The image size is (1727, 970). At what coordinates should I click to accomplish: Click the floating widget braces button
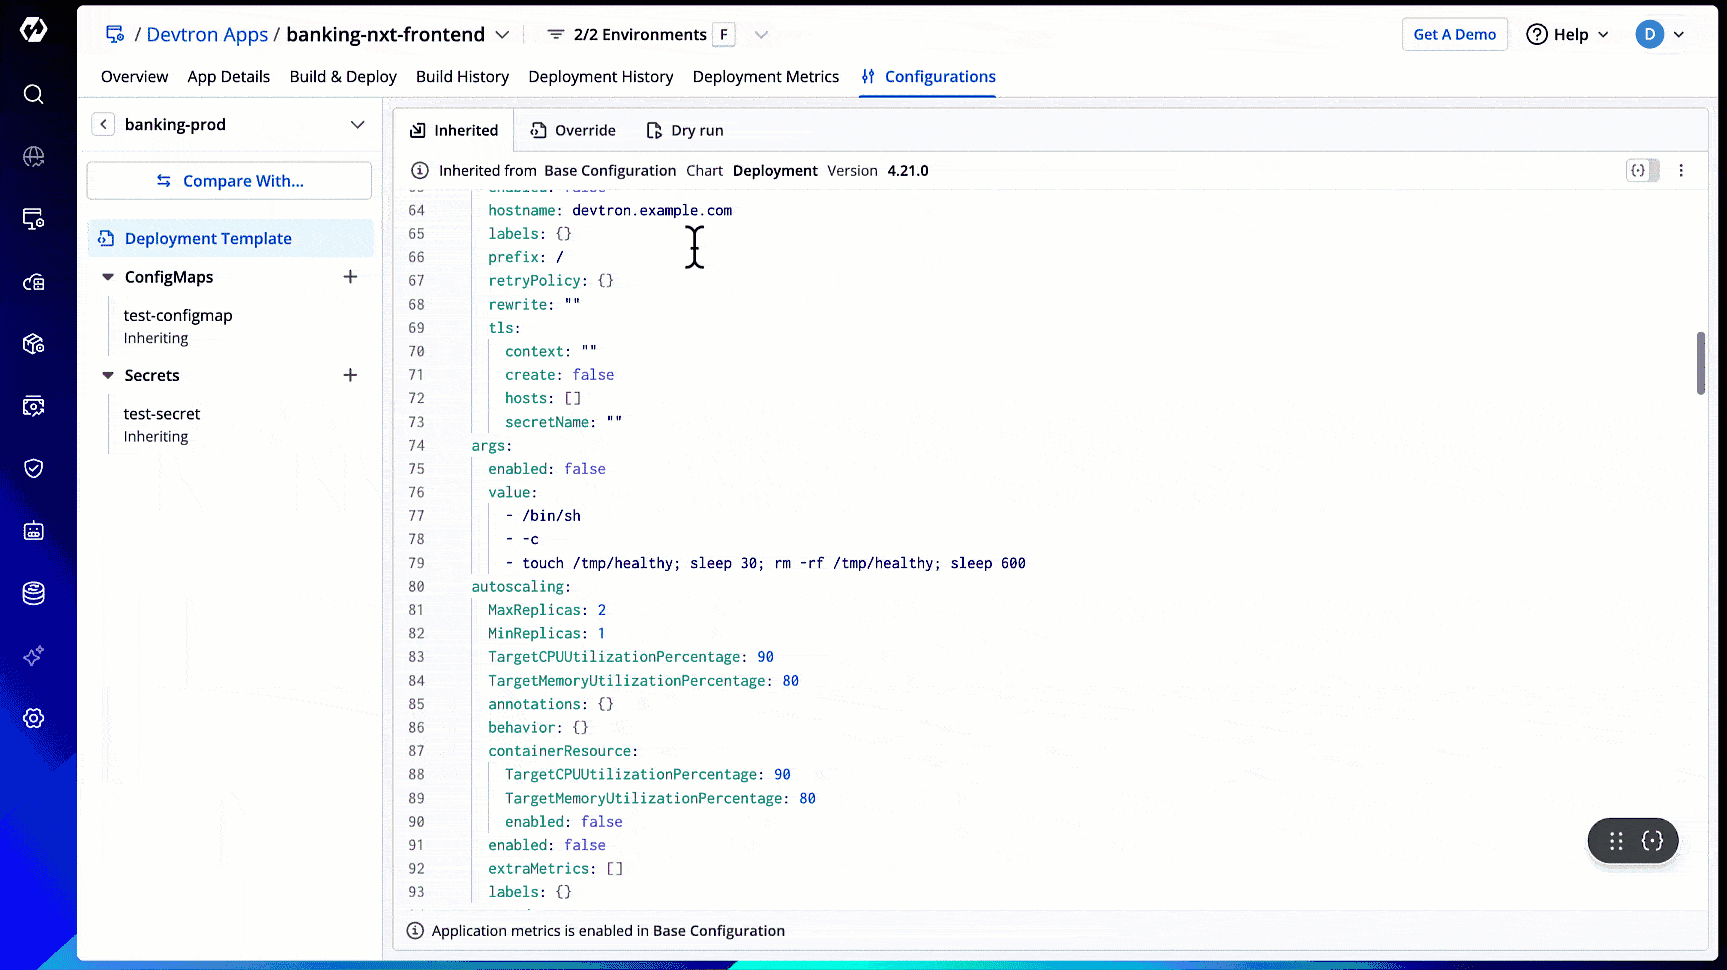1652,841
